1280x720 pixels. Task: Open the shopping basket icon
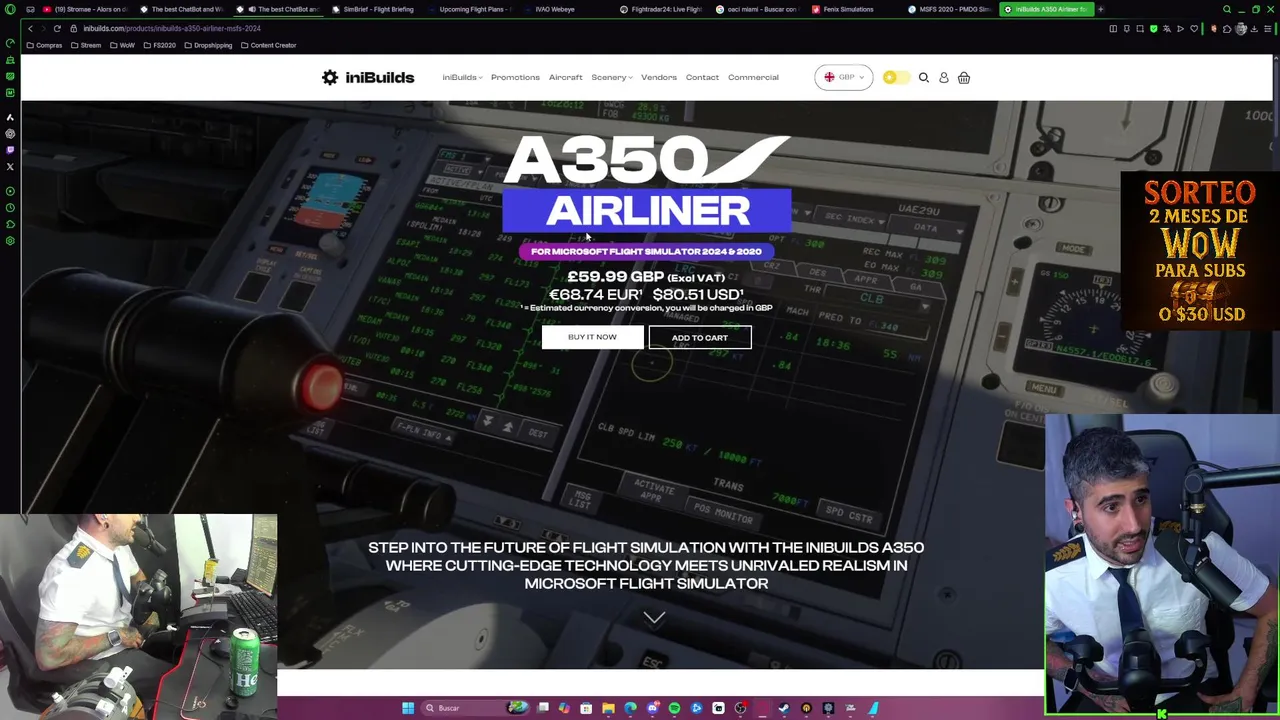(964, 77)
